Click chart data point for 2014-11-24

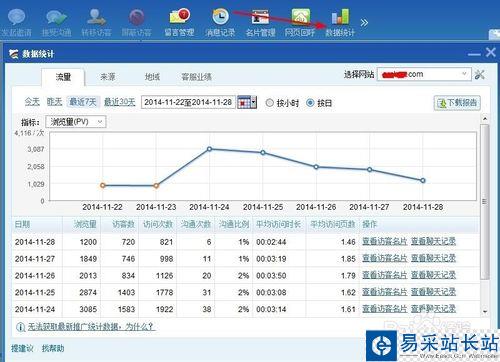[209, 149]
